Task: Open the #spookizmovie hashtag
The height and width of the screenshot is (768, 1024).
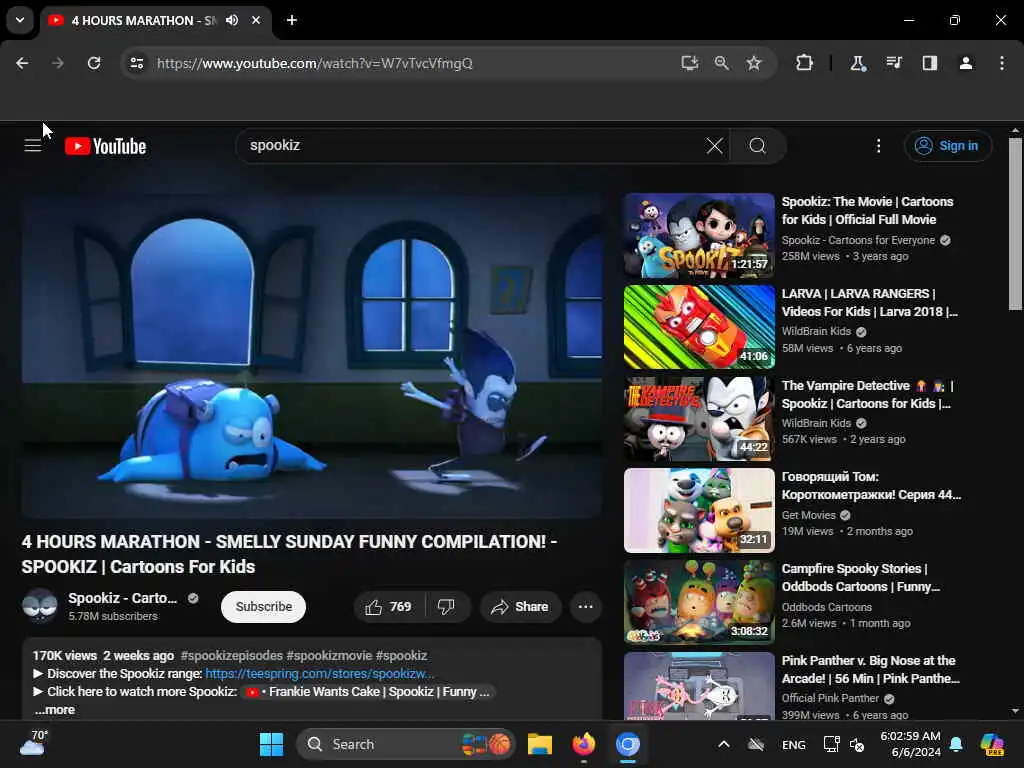Action: [x=328, y=656]
